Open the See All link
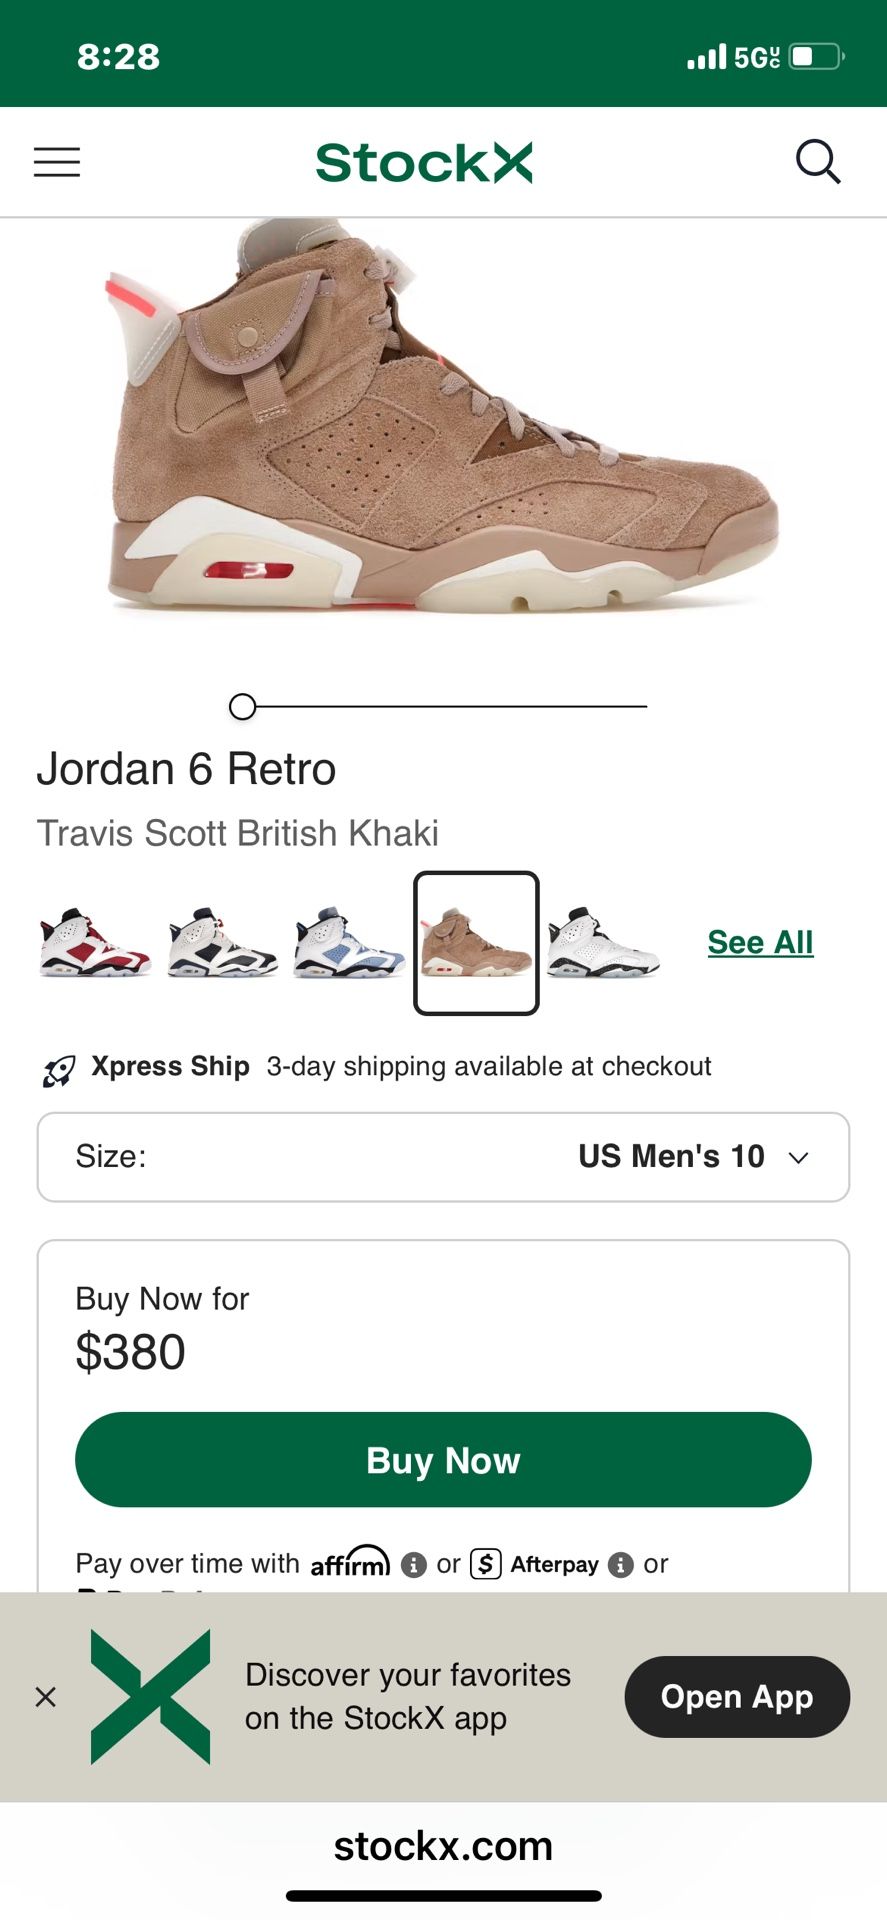Image resolution: width=887 pixels, height=1920 pixels. click(760, 942)
